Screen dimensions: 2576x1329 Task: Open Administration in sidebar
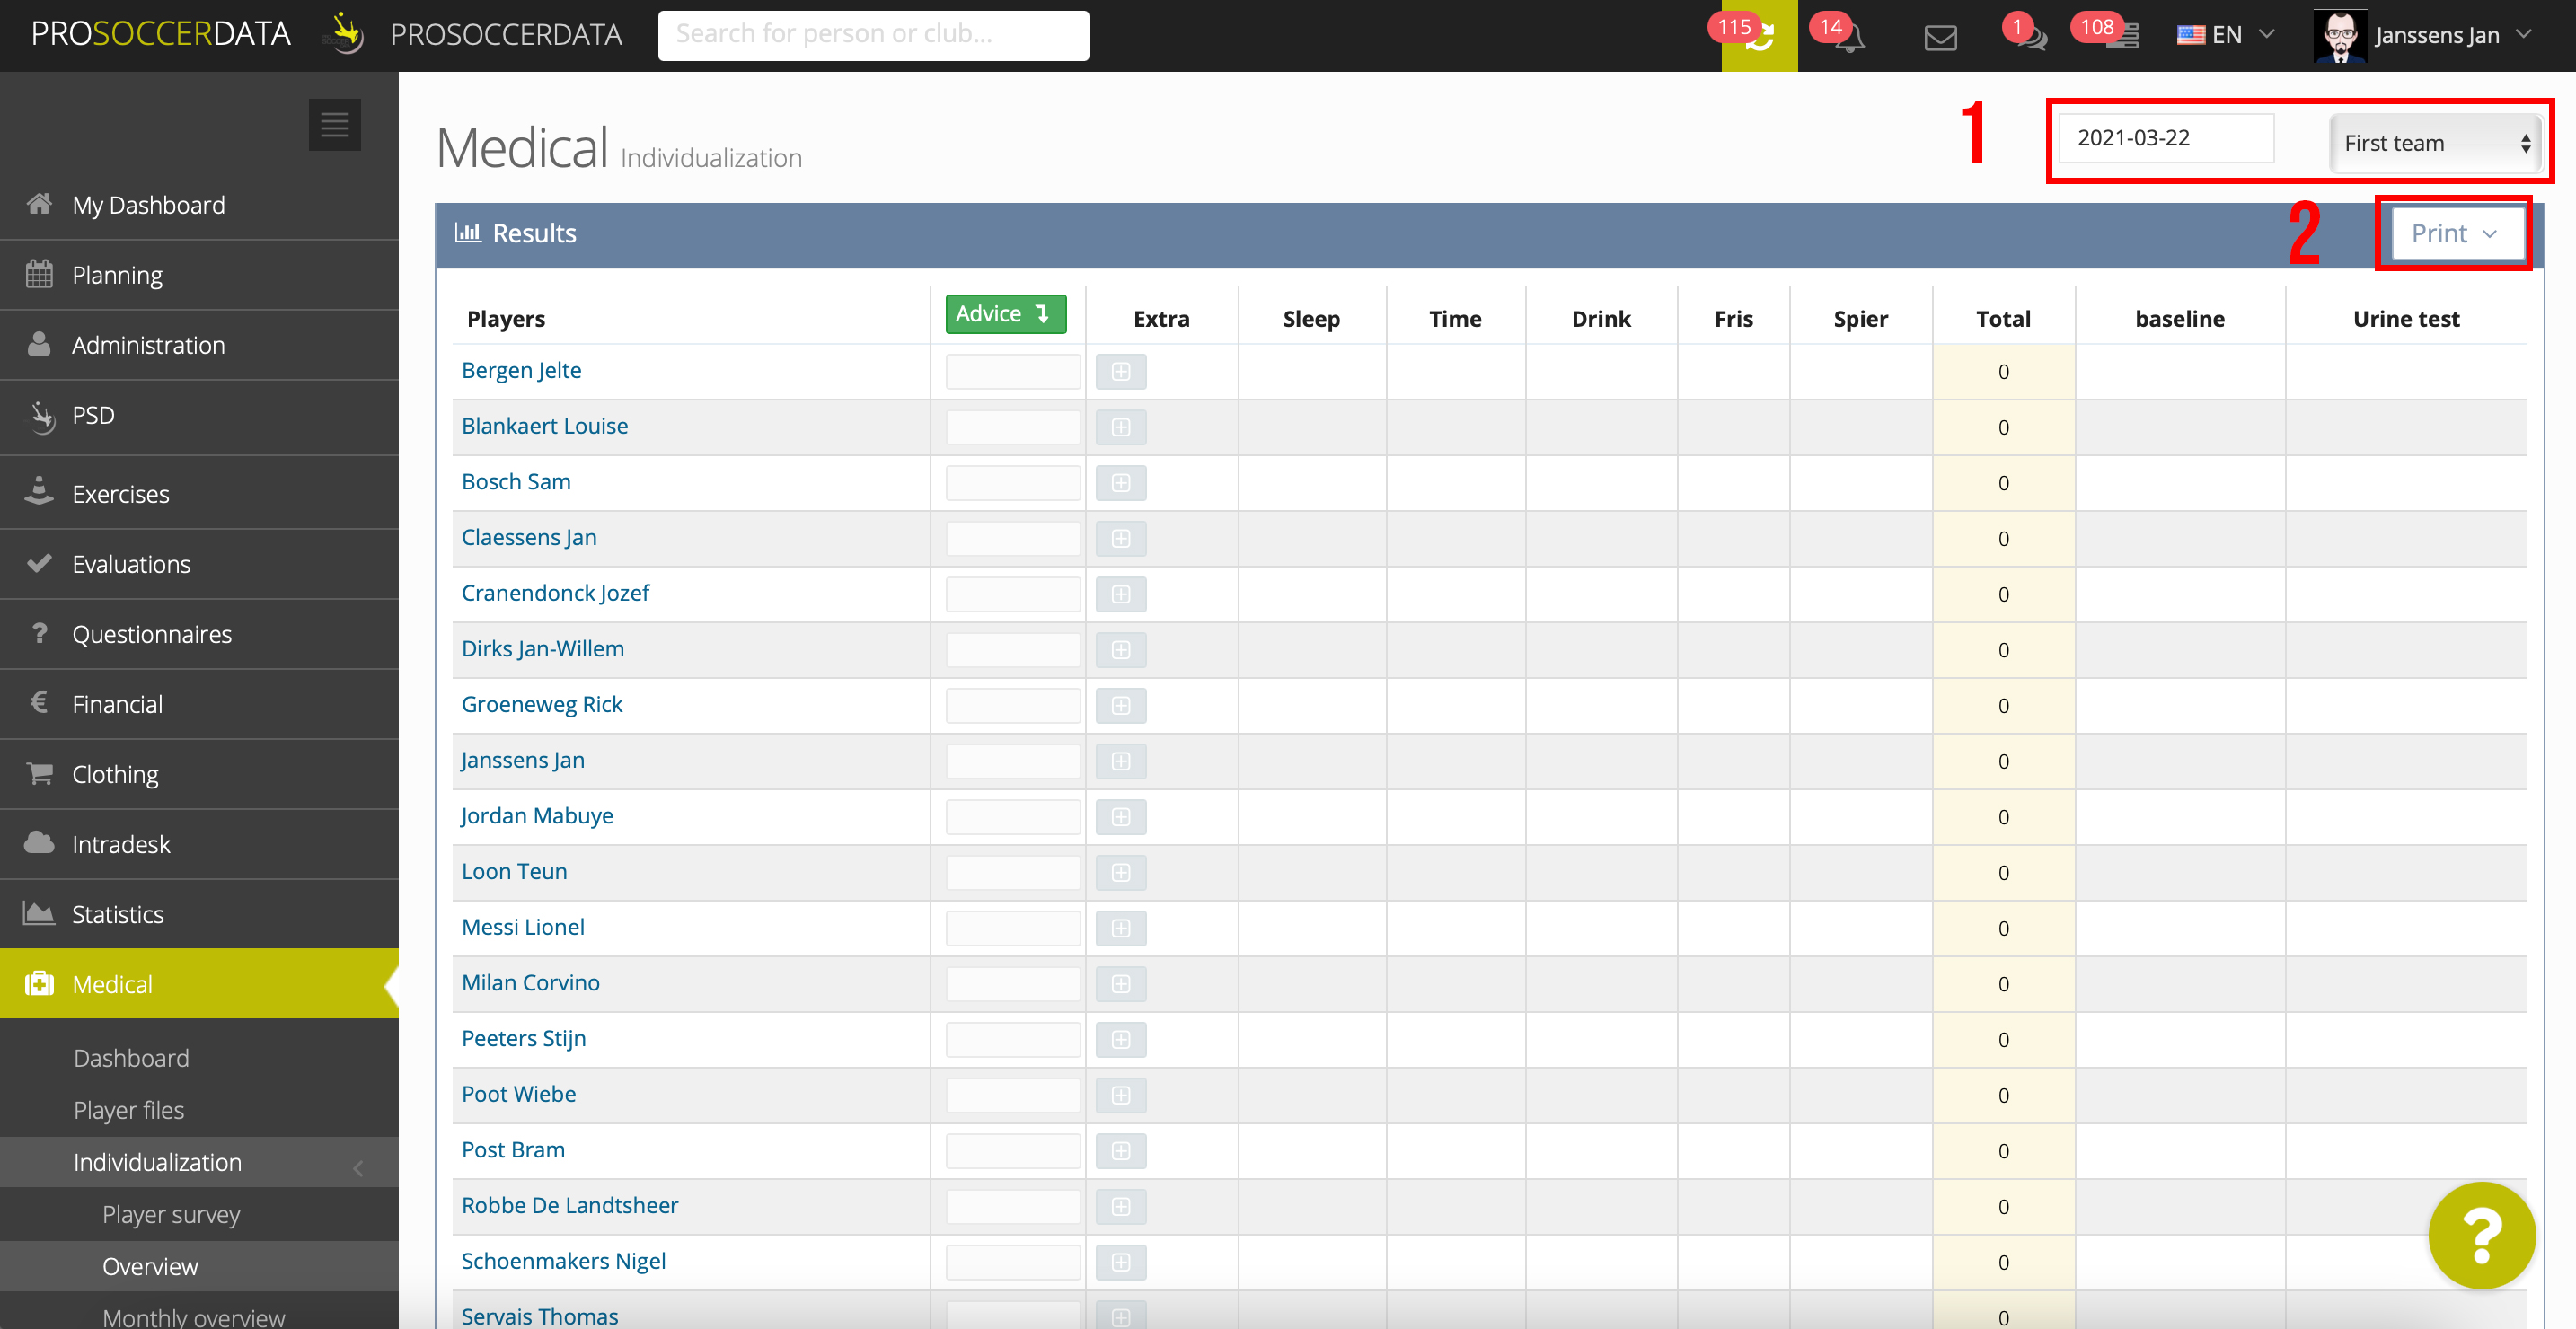(x=200, y=345)
